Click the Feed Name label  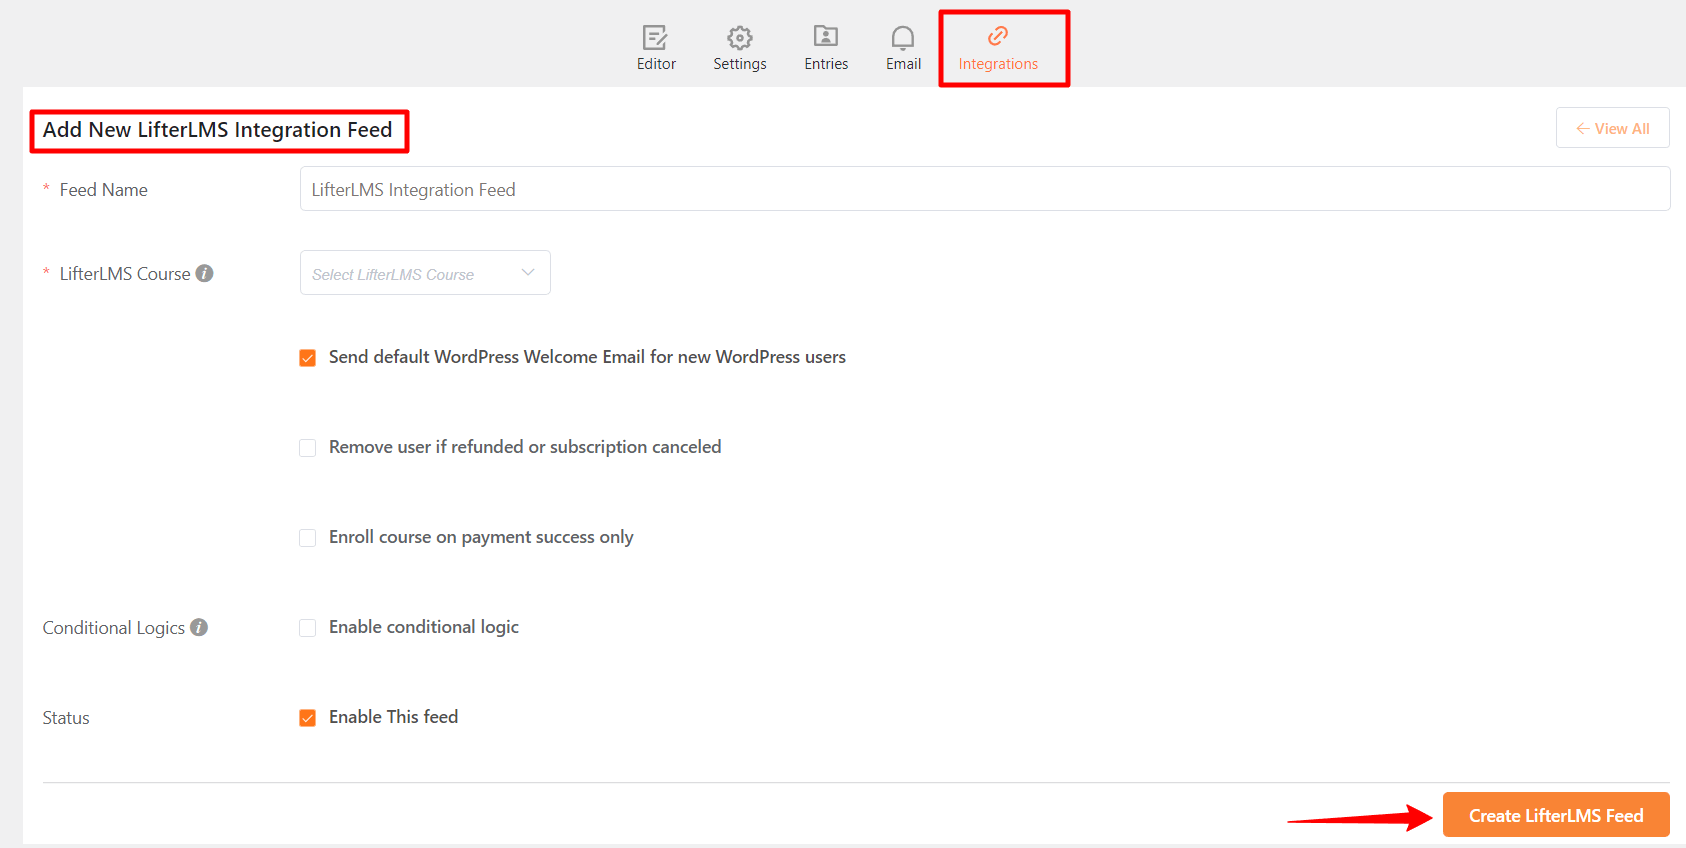coord(104,190)
